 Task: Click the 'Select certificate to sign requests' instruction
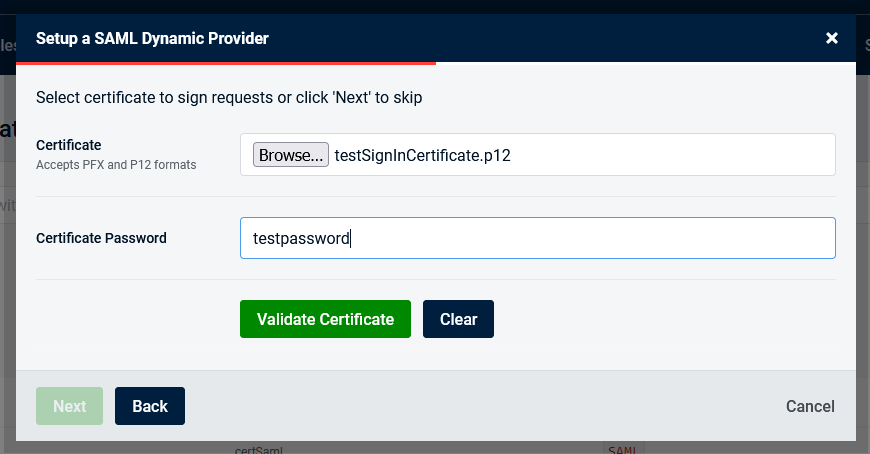click(x=229, y=98)
